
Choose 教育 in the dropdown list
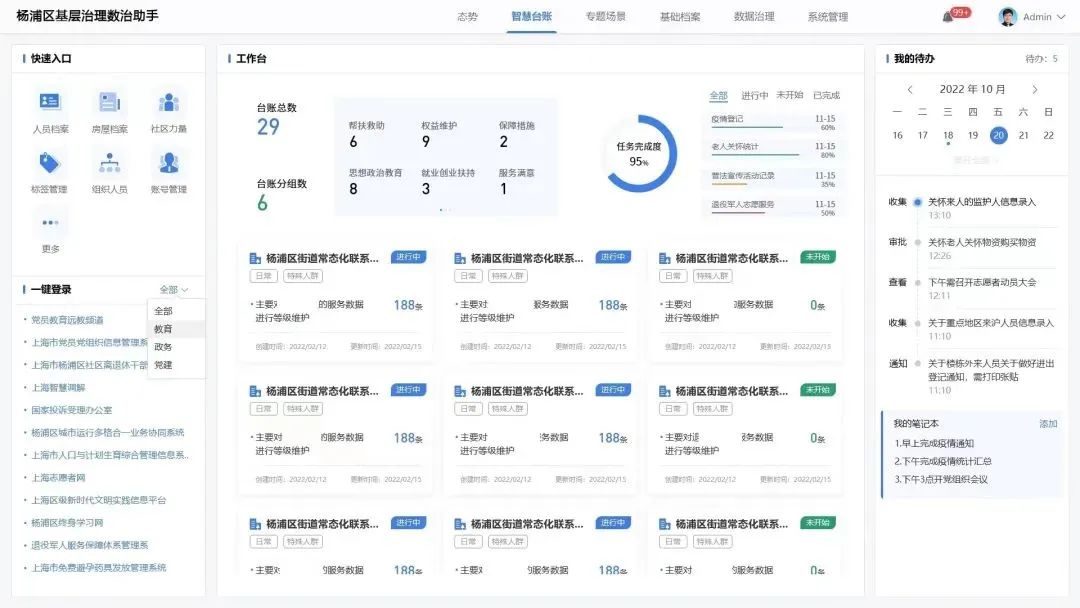[x=163, y=329]
